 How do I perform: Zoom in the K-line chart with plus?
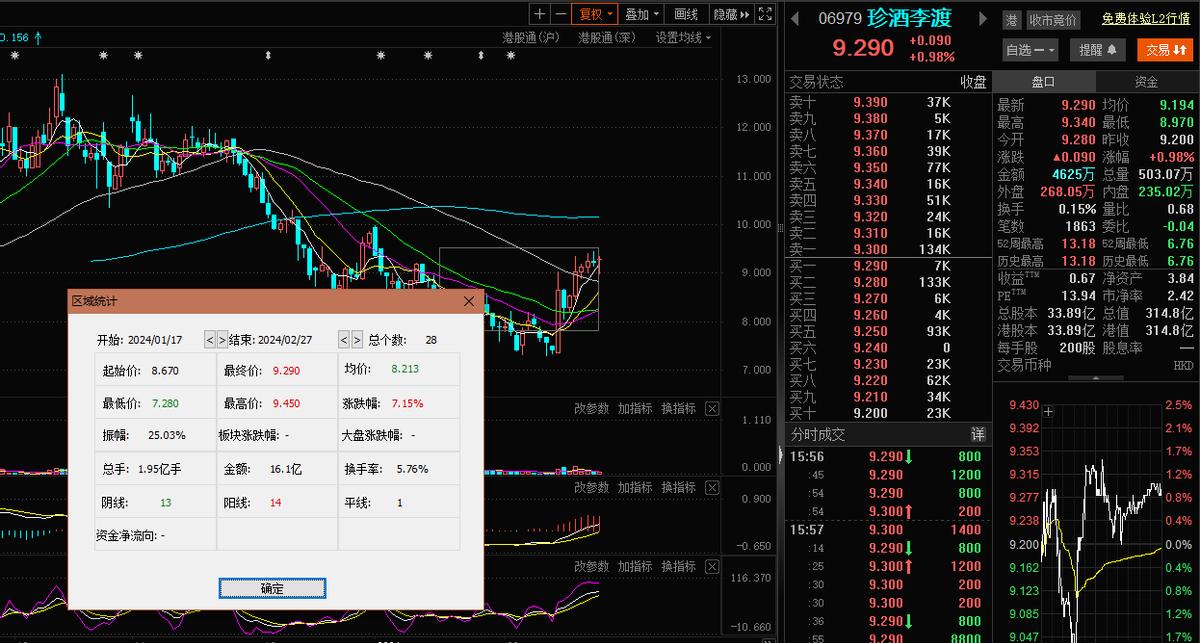[540, 14]
